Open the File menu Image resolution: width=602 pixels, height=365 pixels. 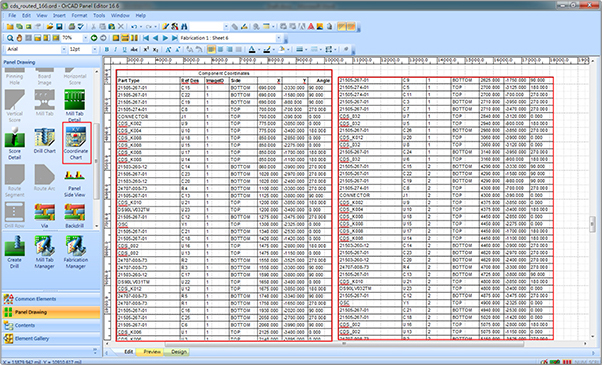coord(12,15)
